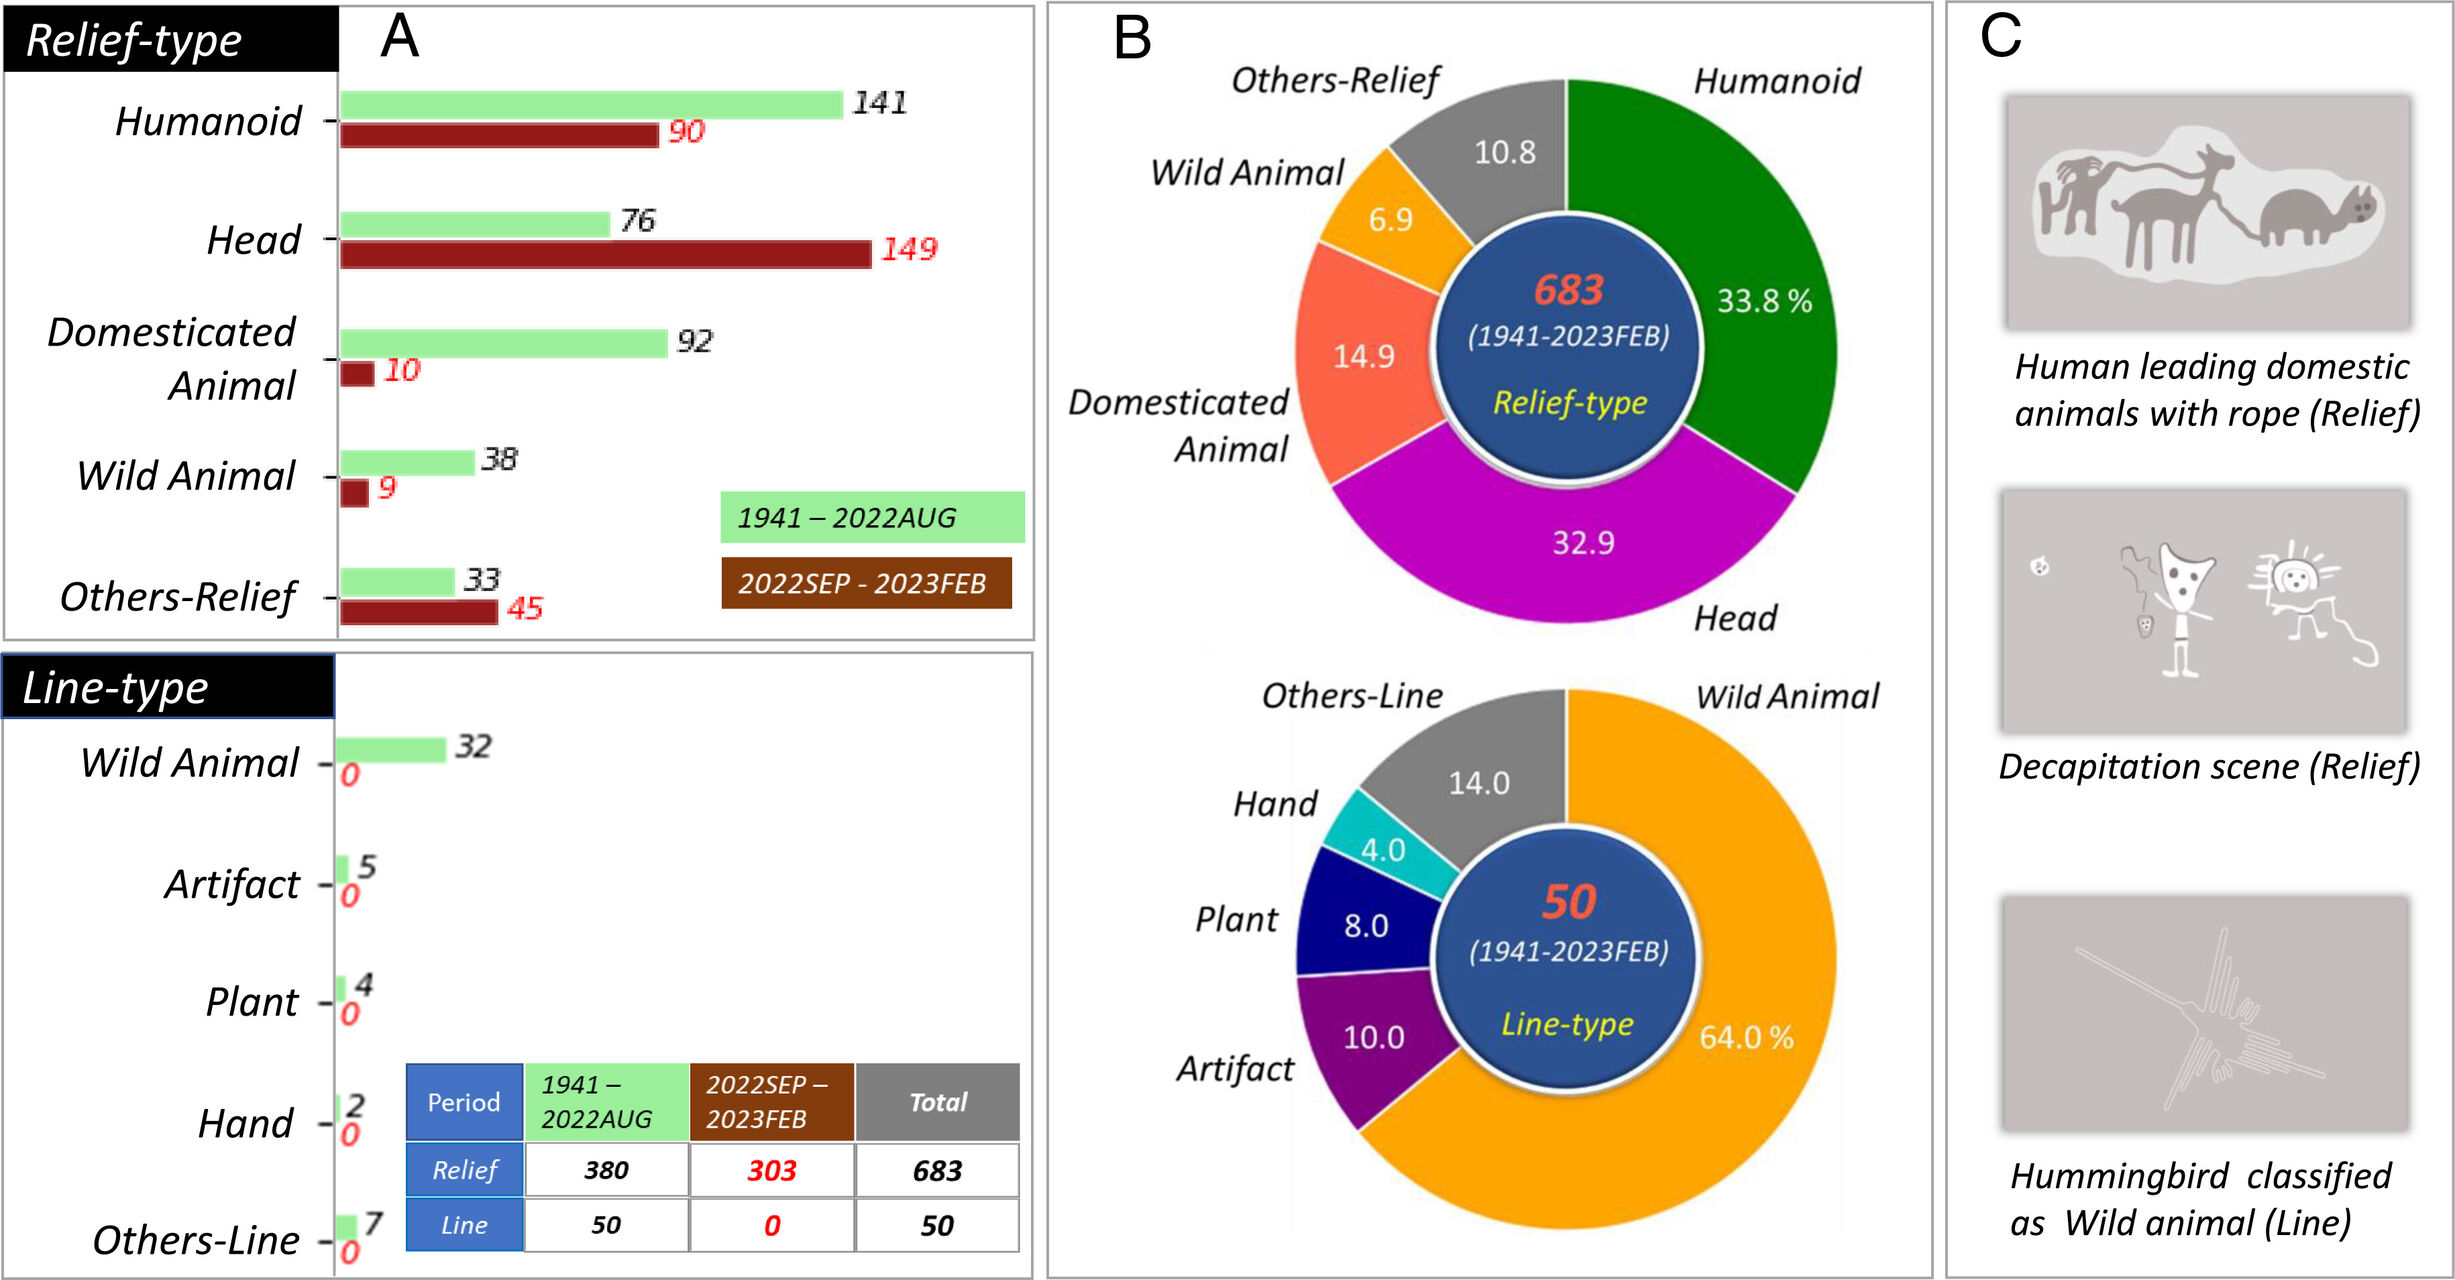Screen dimensions: 2455x1280
Task: Click the 683 Relief-type donut center
Action: click(1567, 346)
